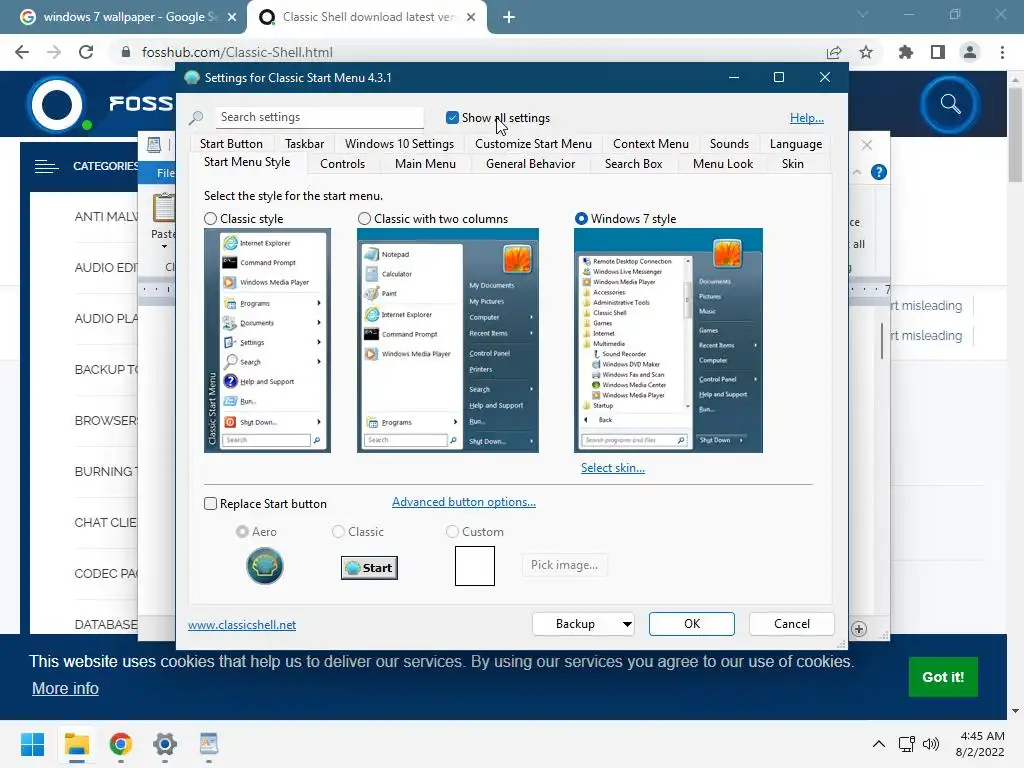Click OK to apply settings

click(692, 624)
